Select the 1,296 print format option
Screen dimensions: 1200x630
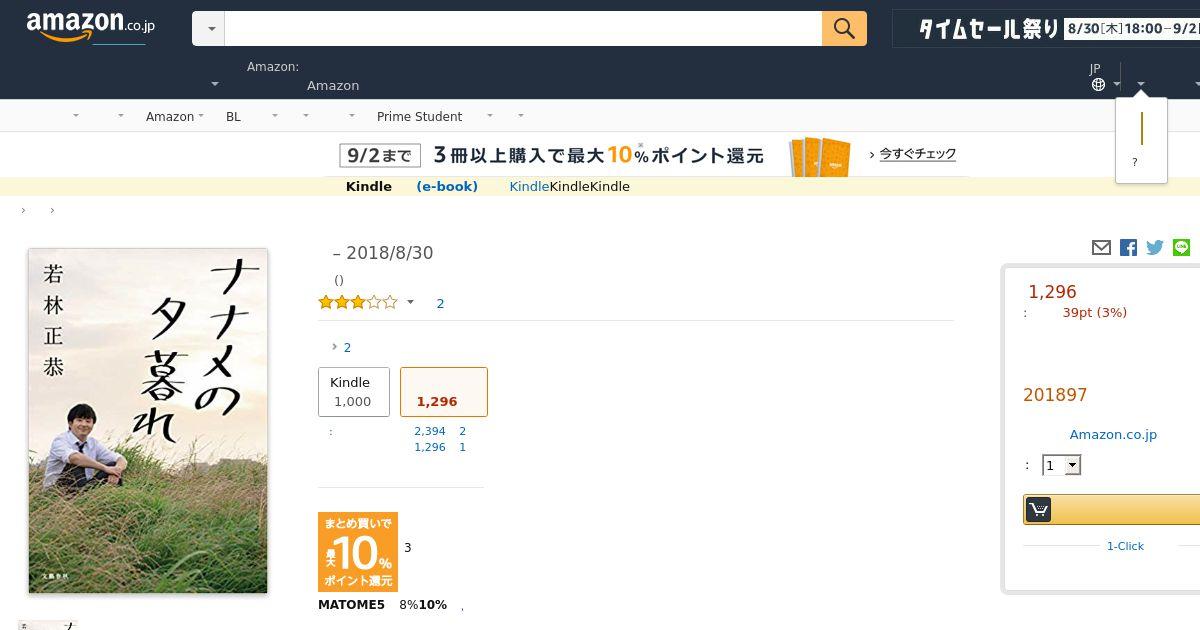(x=443, y=392)
